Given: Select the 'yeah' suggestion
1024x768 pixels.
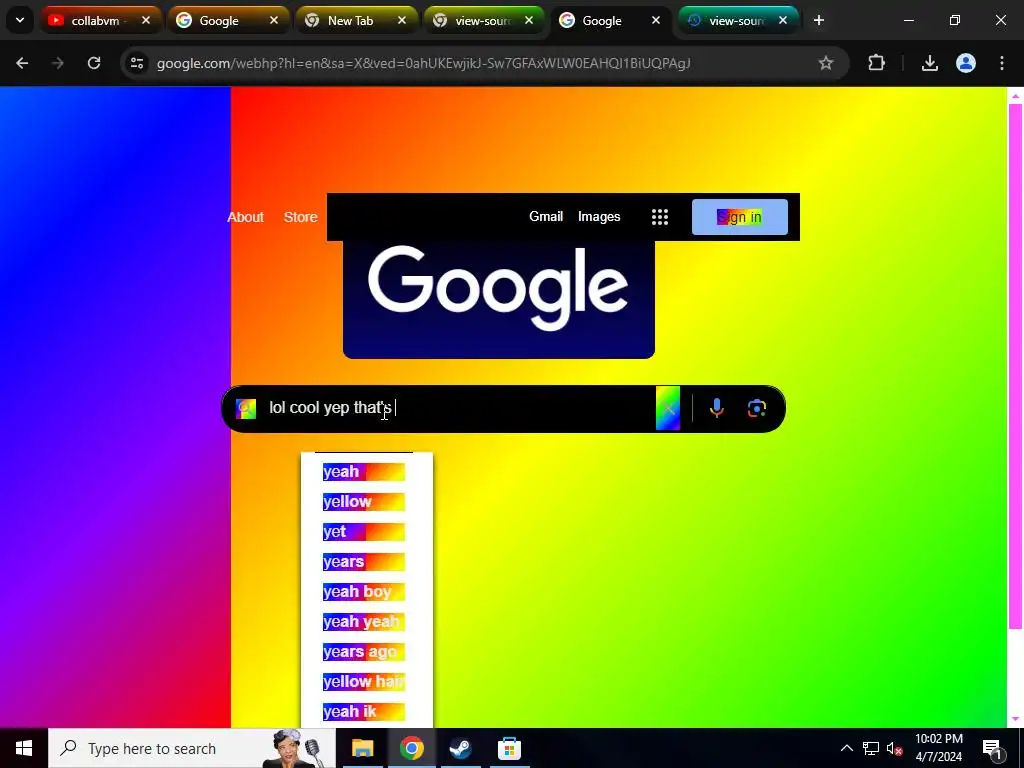Looking at the screenshot, I should point(364,472).
